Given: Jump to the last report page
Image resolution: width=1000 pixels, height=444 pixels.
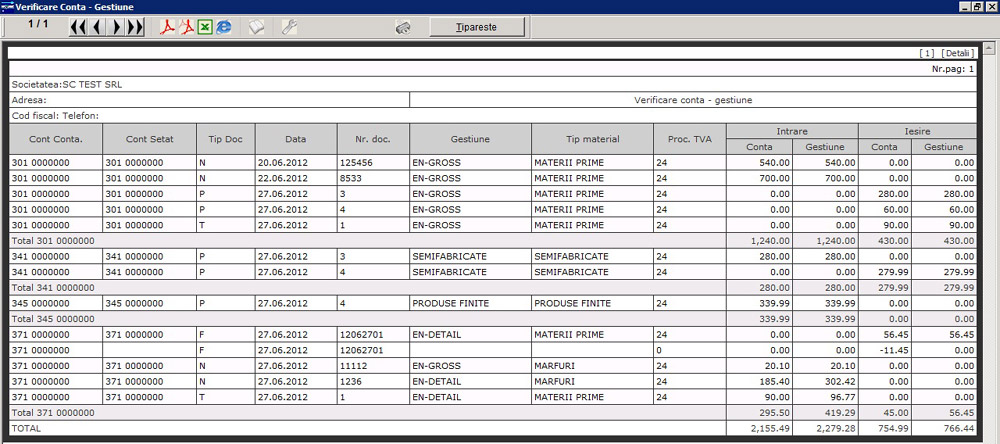Looking at the screenshot, I should pos(135,27).
